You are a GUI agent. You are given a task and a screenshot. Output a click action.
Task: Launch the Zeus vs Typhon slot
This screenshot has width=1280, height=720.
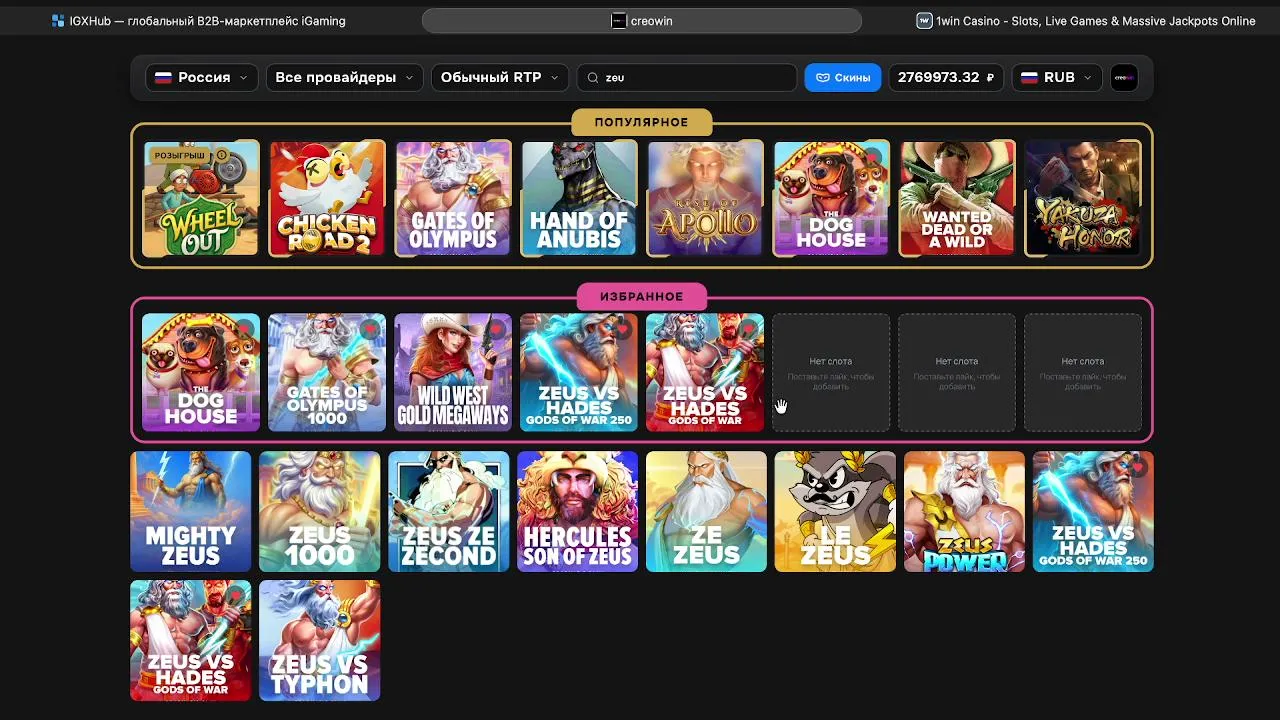click(320, 641)
